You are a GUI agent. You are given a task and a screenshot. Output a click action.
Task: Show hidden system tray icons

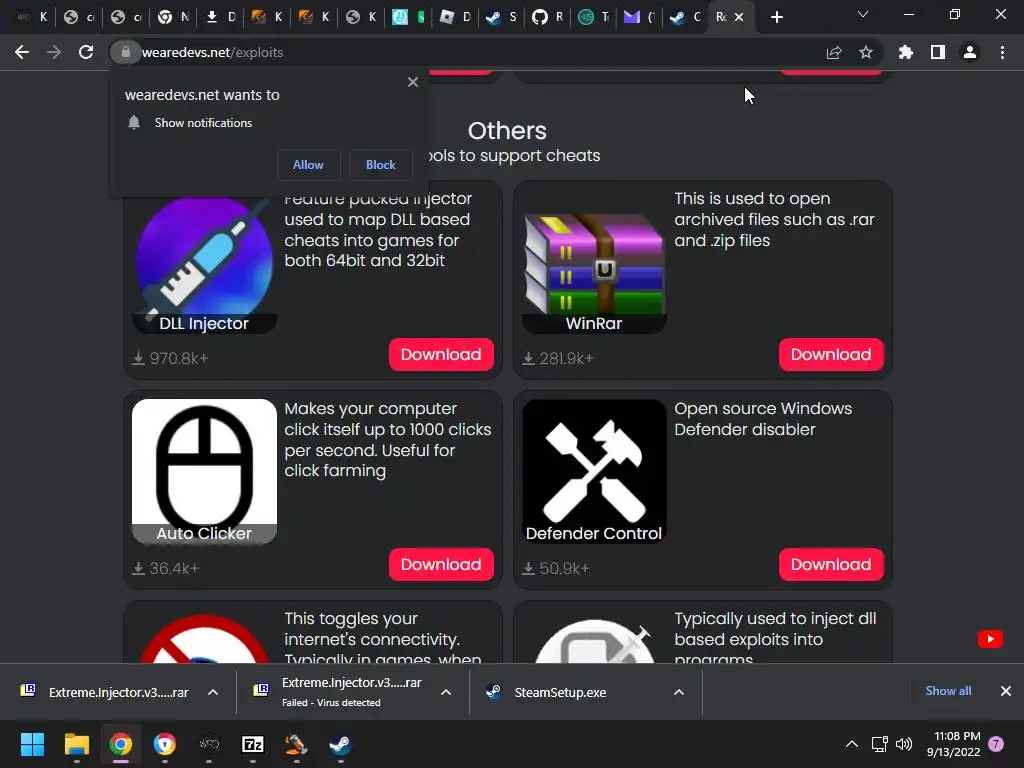(852, 744)
